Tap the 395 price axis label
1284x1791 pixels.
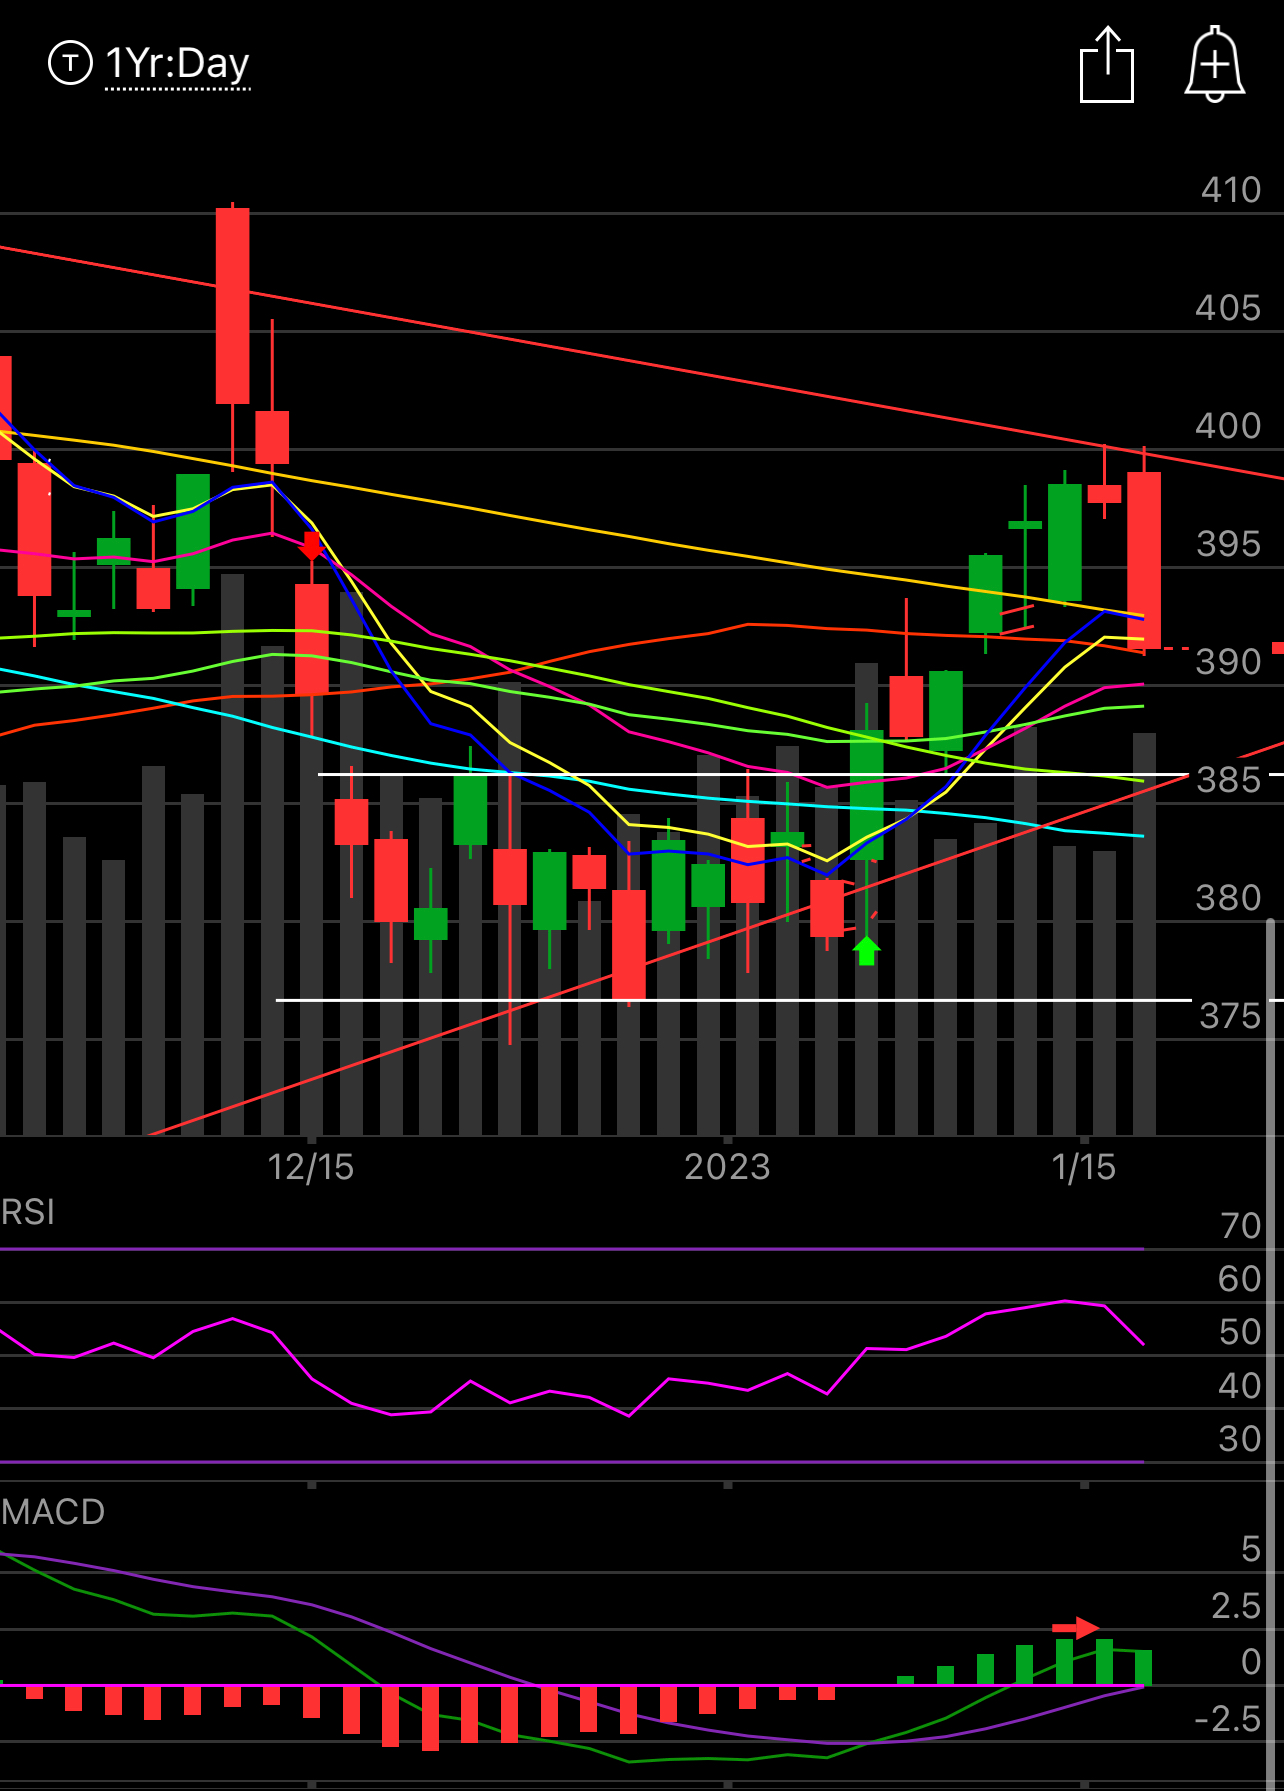point(1229,544)
